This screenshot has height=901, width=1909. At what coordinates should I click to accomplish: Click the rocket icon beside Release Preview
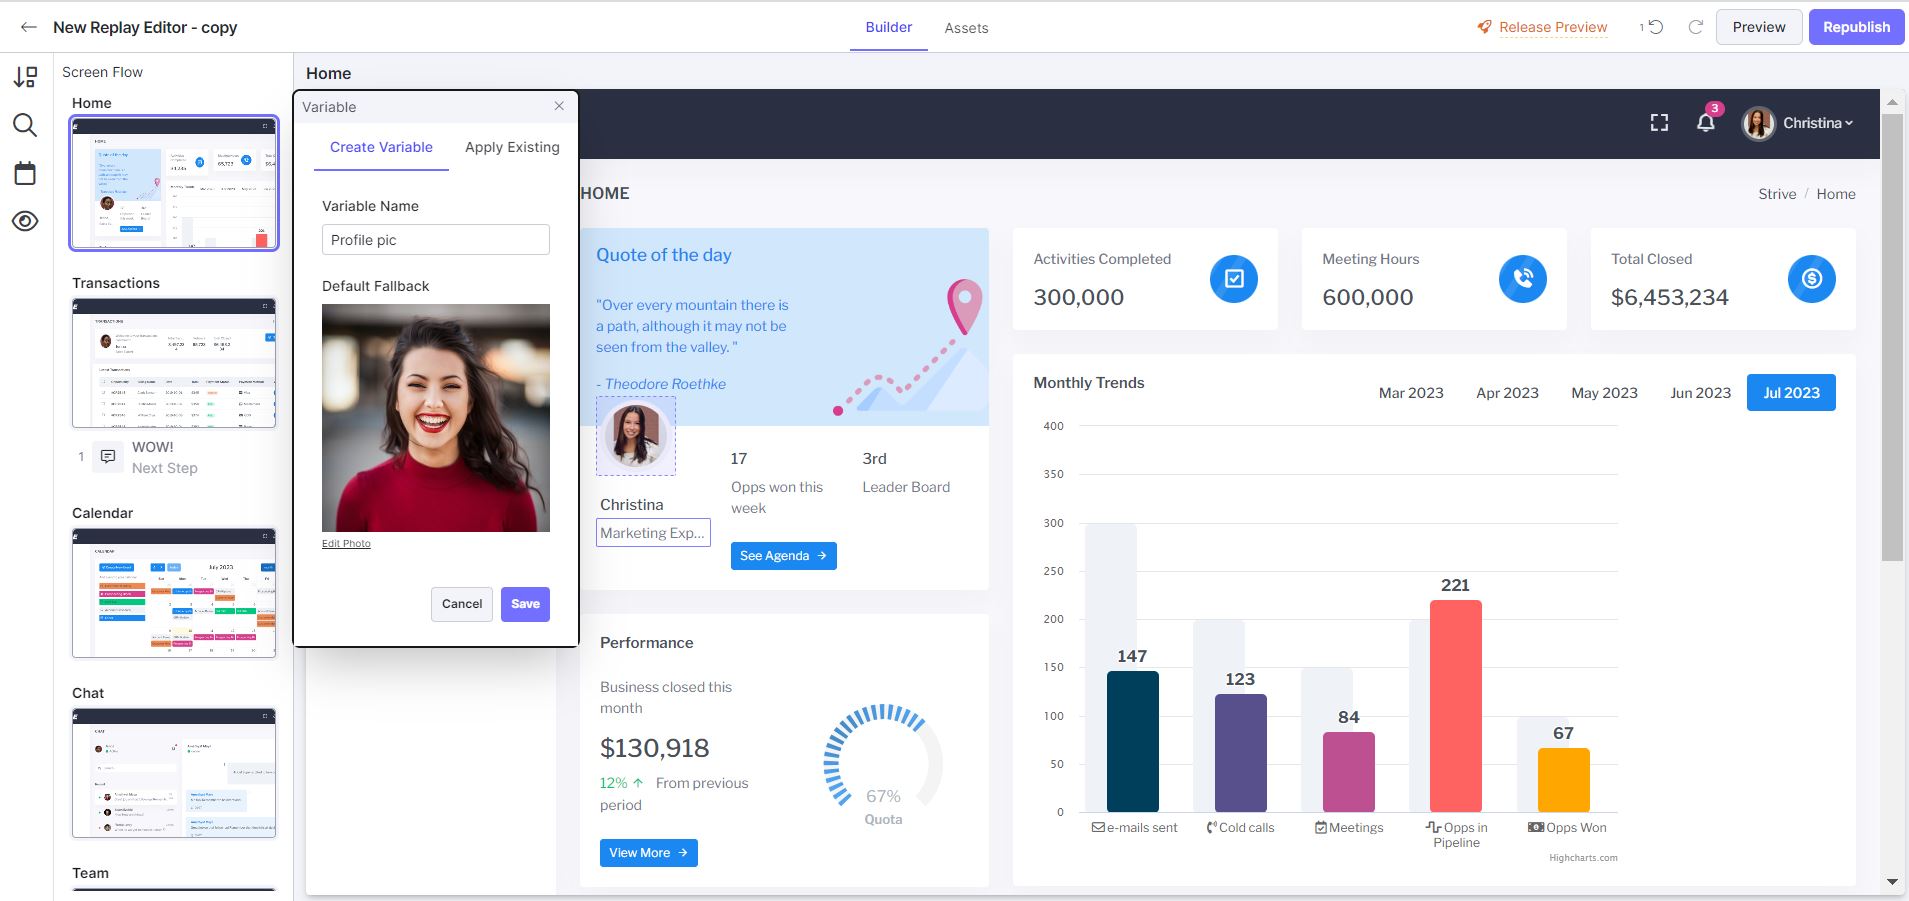[1485, 27]
